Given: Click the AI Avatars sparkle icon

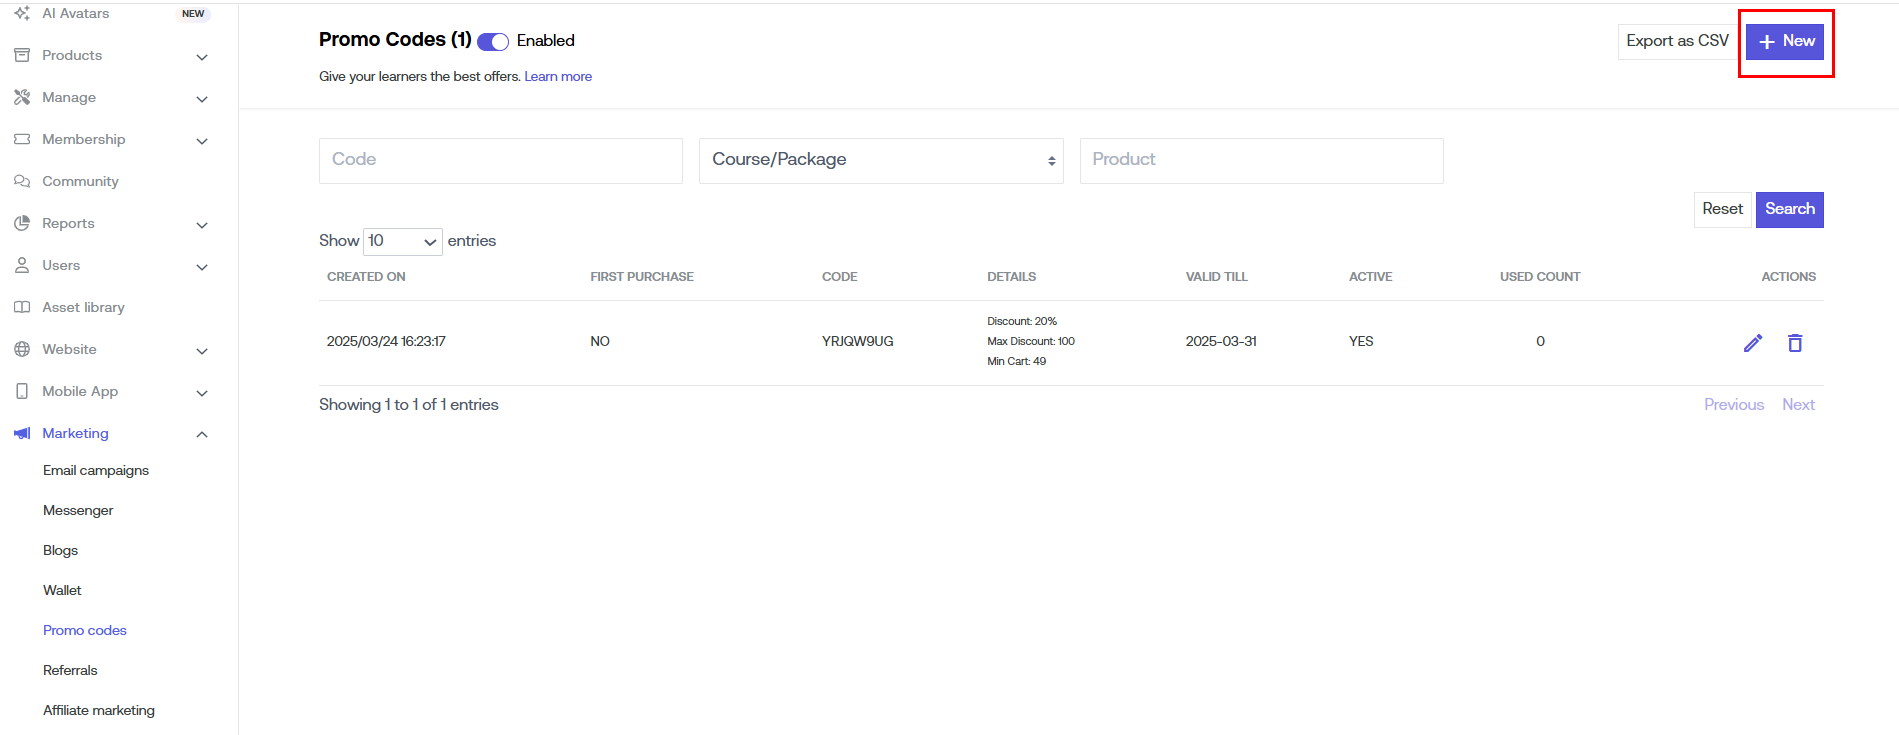Looking at the screenshot, I should (22, 13).
